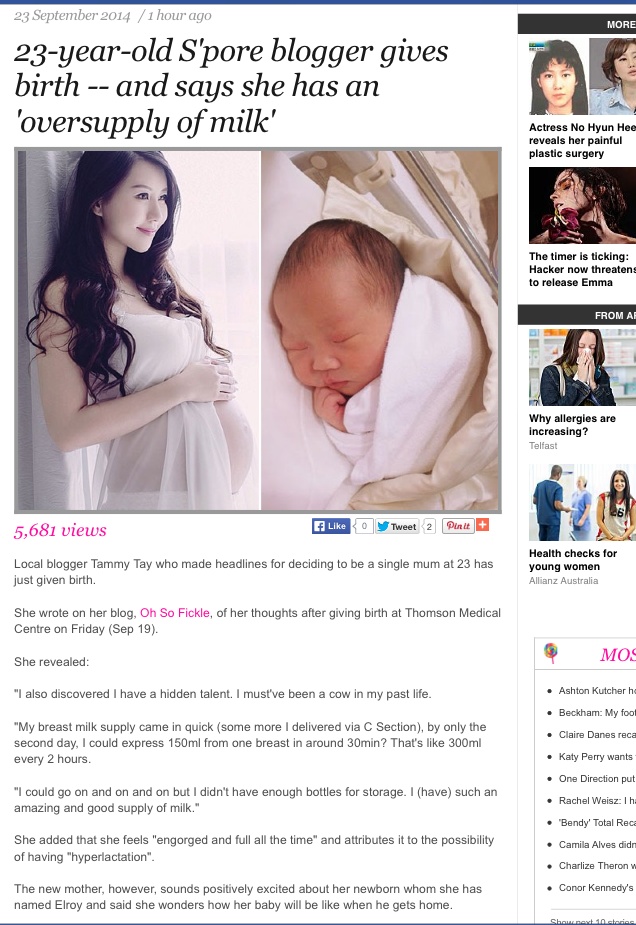This screenshot has height=925, width=636.
Task: Open the orange plus share icon
Action: tap(483, 525)
